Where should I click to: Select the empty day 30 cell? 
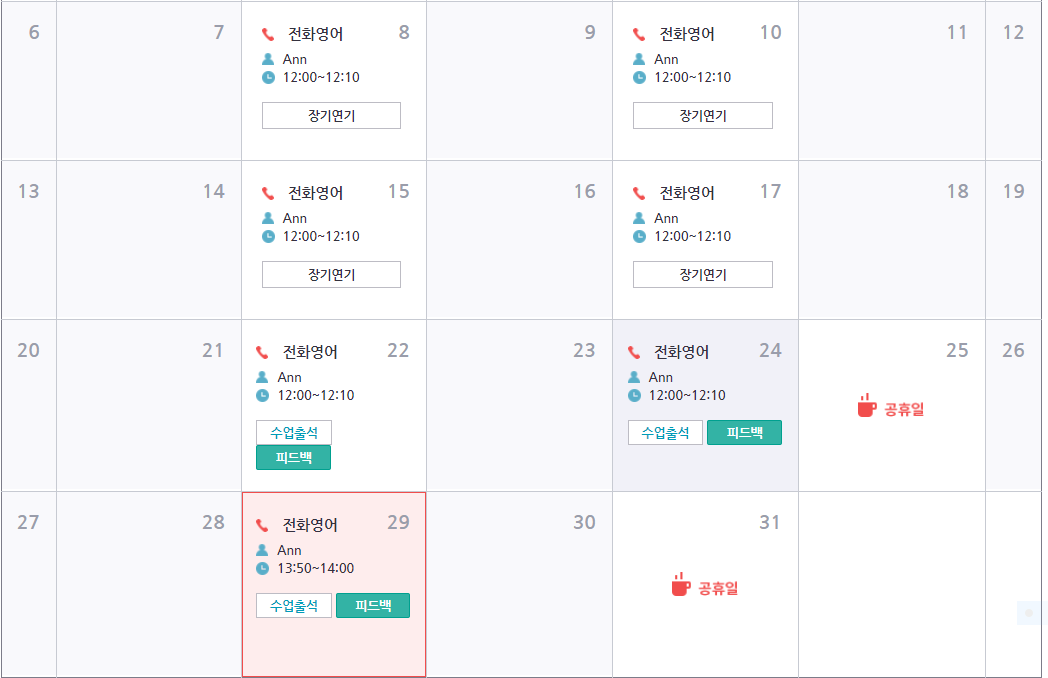[519, 590]
